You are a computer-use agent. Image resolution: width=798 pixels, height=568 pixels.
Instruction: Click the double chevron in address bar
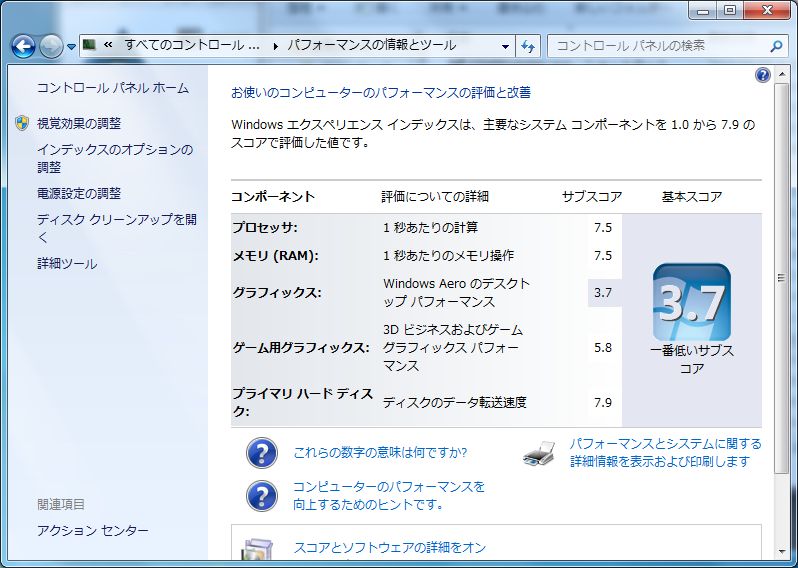point(108,45)
